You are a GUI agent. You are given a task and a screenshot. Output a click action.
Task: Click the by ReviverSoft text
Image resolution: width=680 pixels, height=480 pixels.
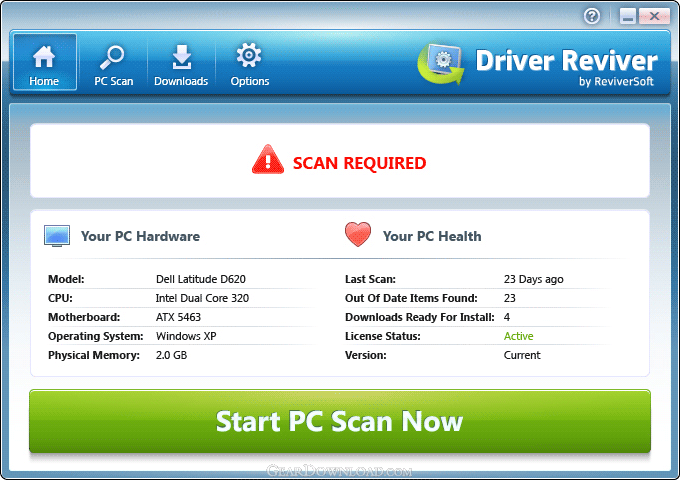coord(616,81)
